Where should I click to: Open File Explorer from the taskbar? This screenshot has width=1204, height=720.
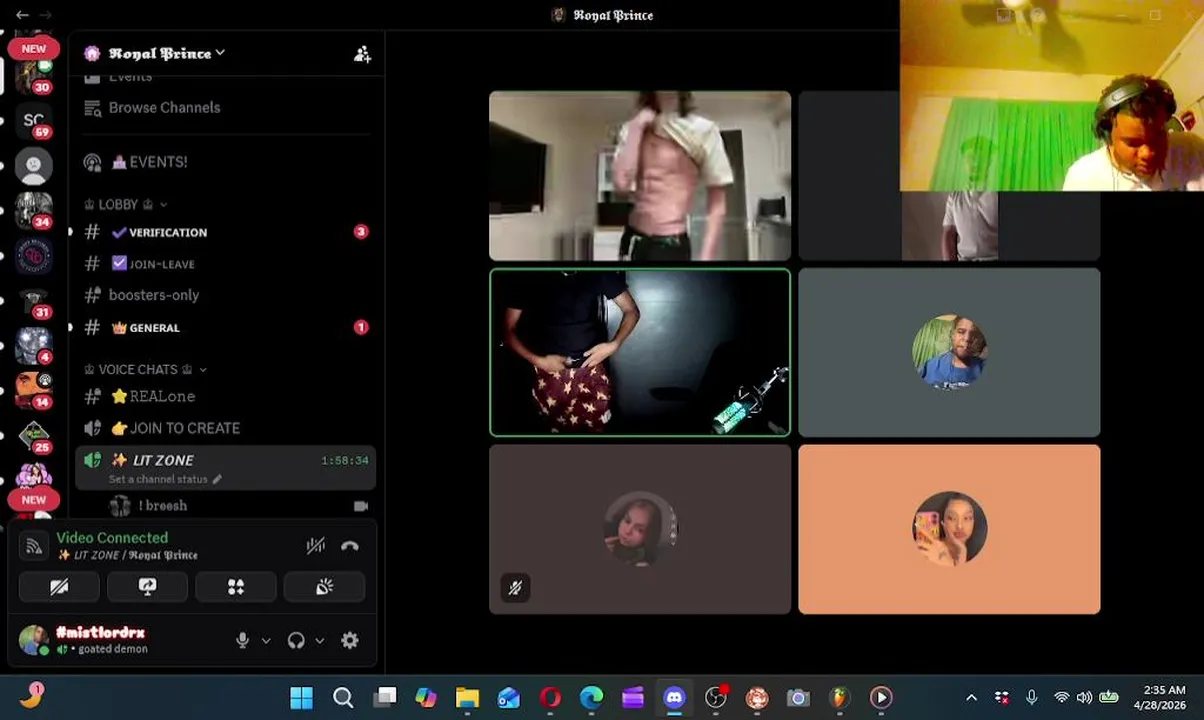pyautogui.click(x=467, y=697)
